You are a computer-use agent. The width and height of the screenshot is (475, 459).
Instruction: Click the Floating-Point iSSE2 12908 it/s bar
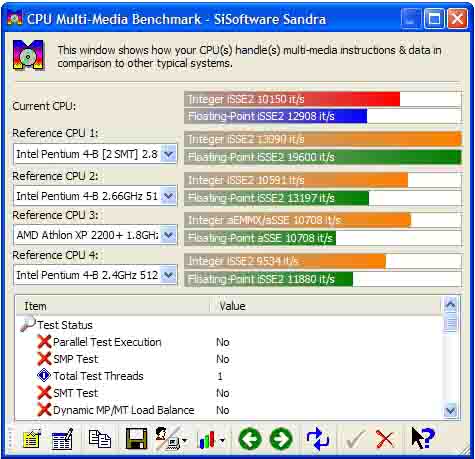tap(276, 116)
